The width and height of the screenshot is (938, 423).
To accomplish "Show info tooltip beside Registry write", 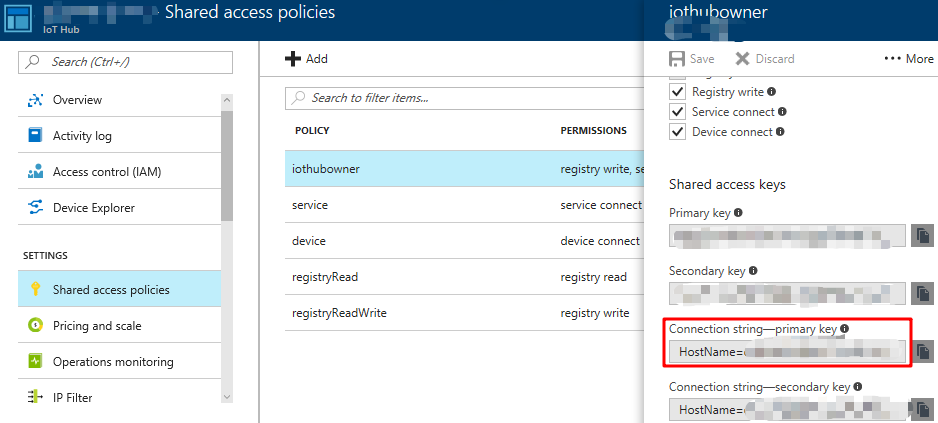I will 772,92.
